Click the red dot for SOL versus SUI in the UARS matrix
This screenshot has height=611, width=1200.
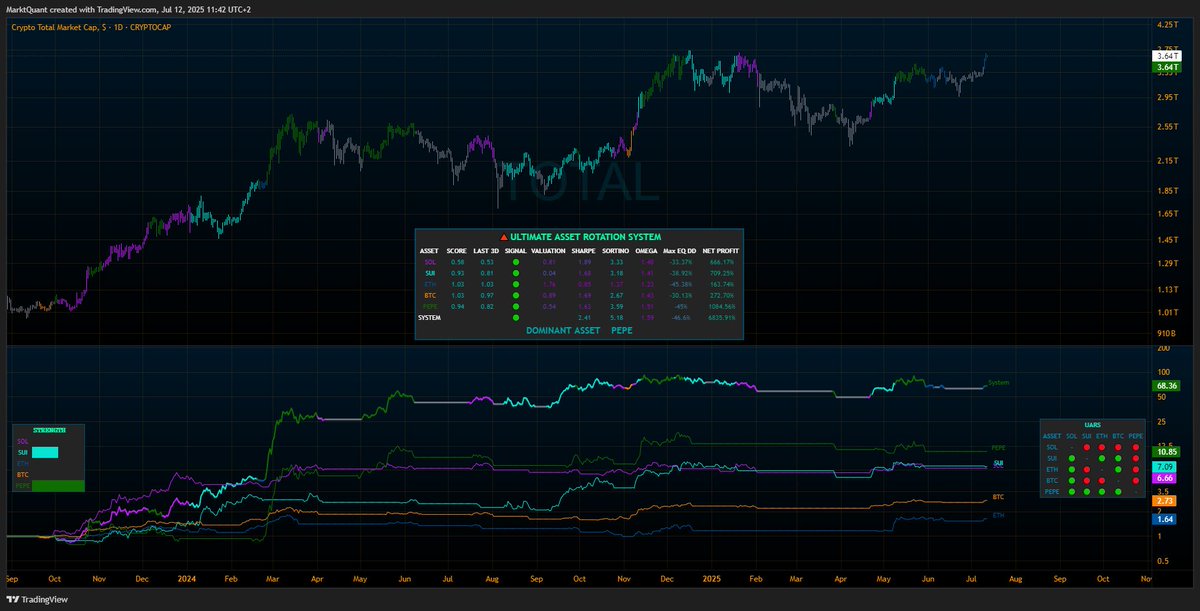1087,447
